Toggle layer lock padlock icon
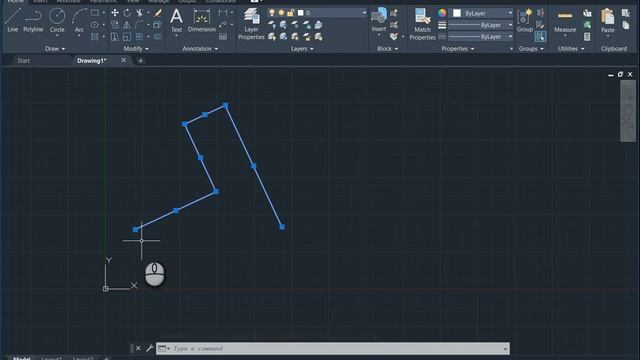 [x=290, y=13]
